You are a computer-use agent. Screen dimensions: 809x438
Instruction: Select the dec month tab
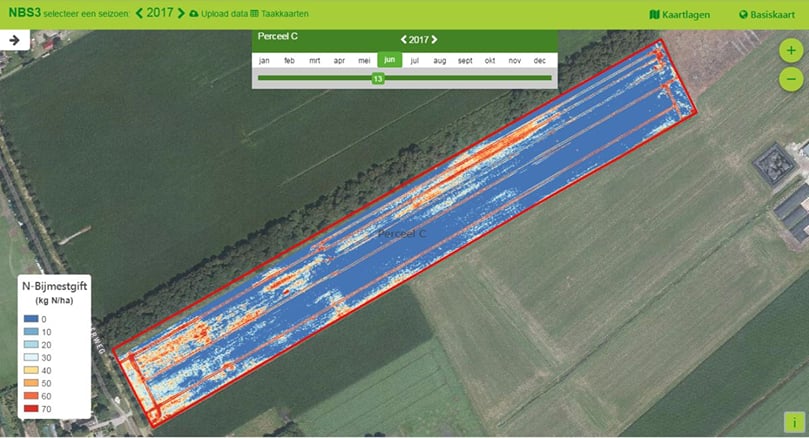[x=540, y=60]
